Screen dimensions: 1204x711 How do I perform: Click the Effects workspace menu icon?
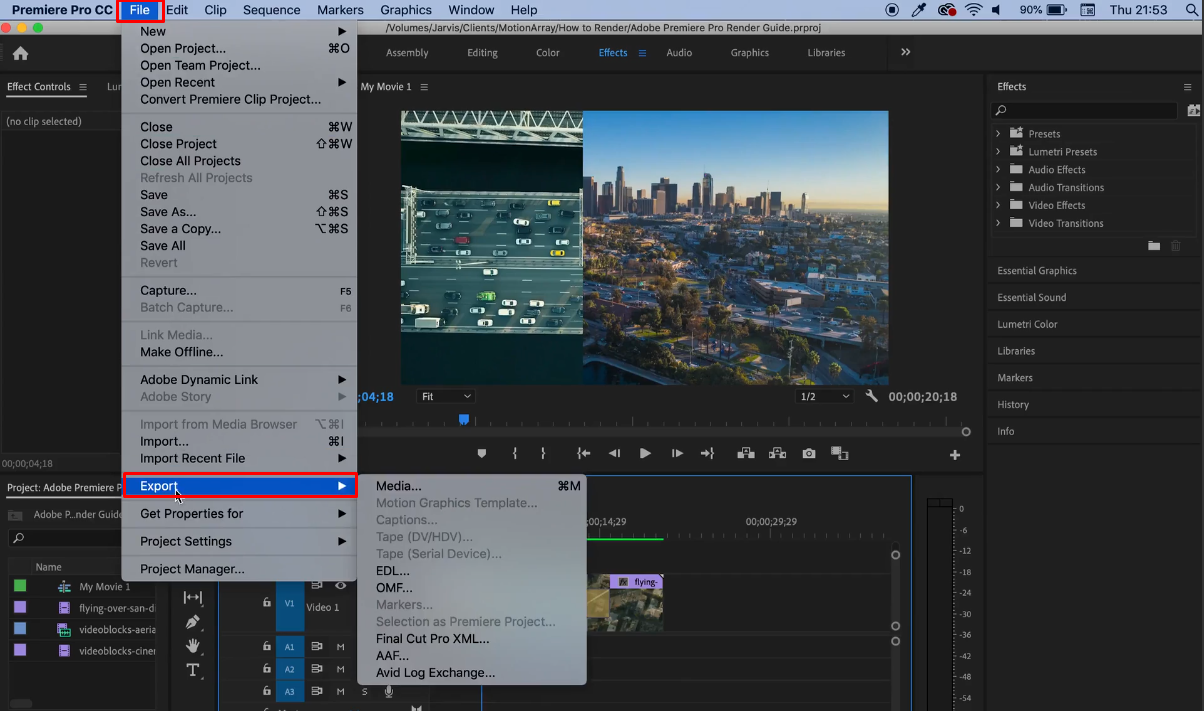click(642, 53)
